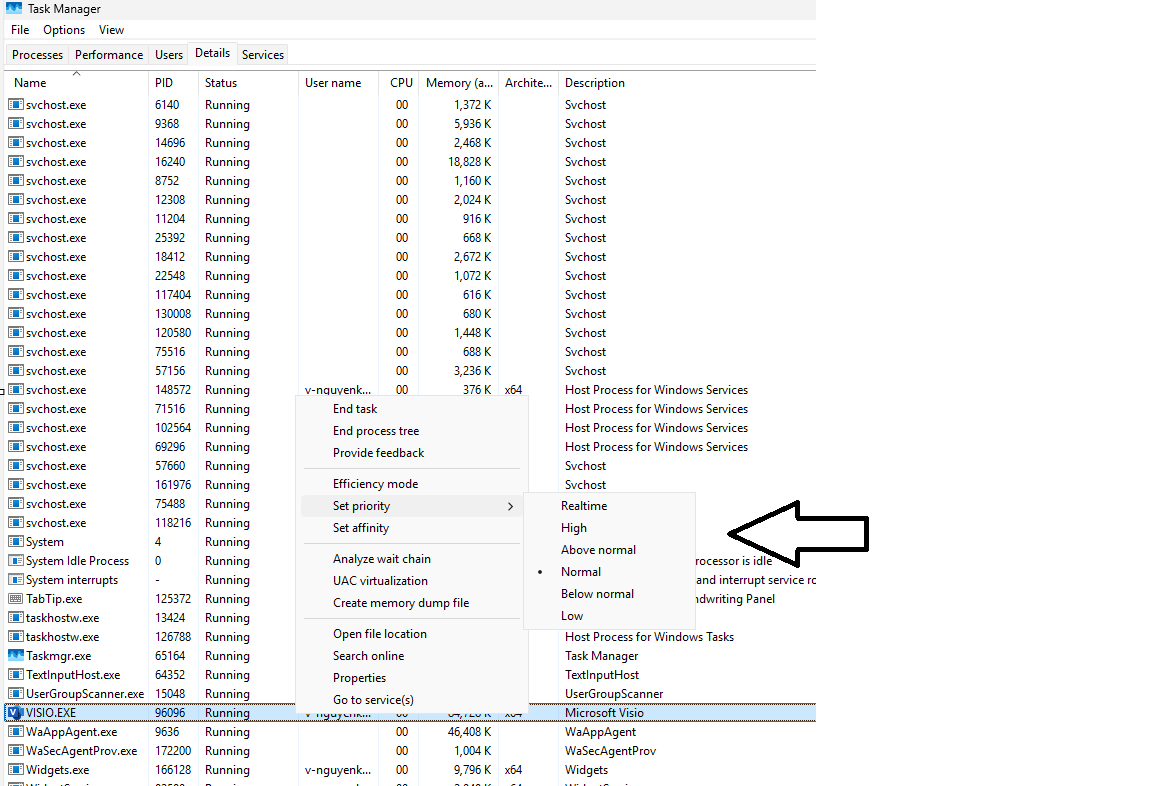Click the VISIO.EXE application icon
Screen dimensions: 1151x786
click(14, 712)
